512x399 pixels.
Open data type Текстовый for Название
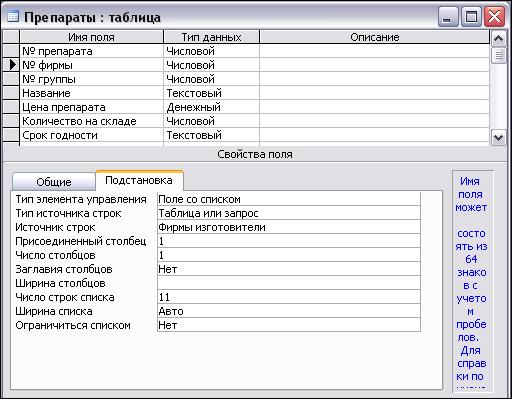[x=211, y=93]
